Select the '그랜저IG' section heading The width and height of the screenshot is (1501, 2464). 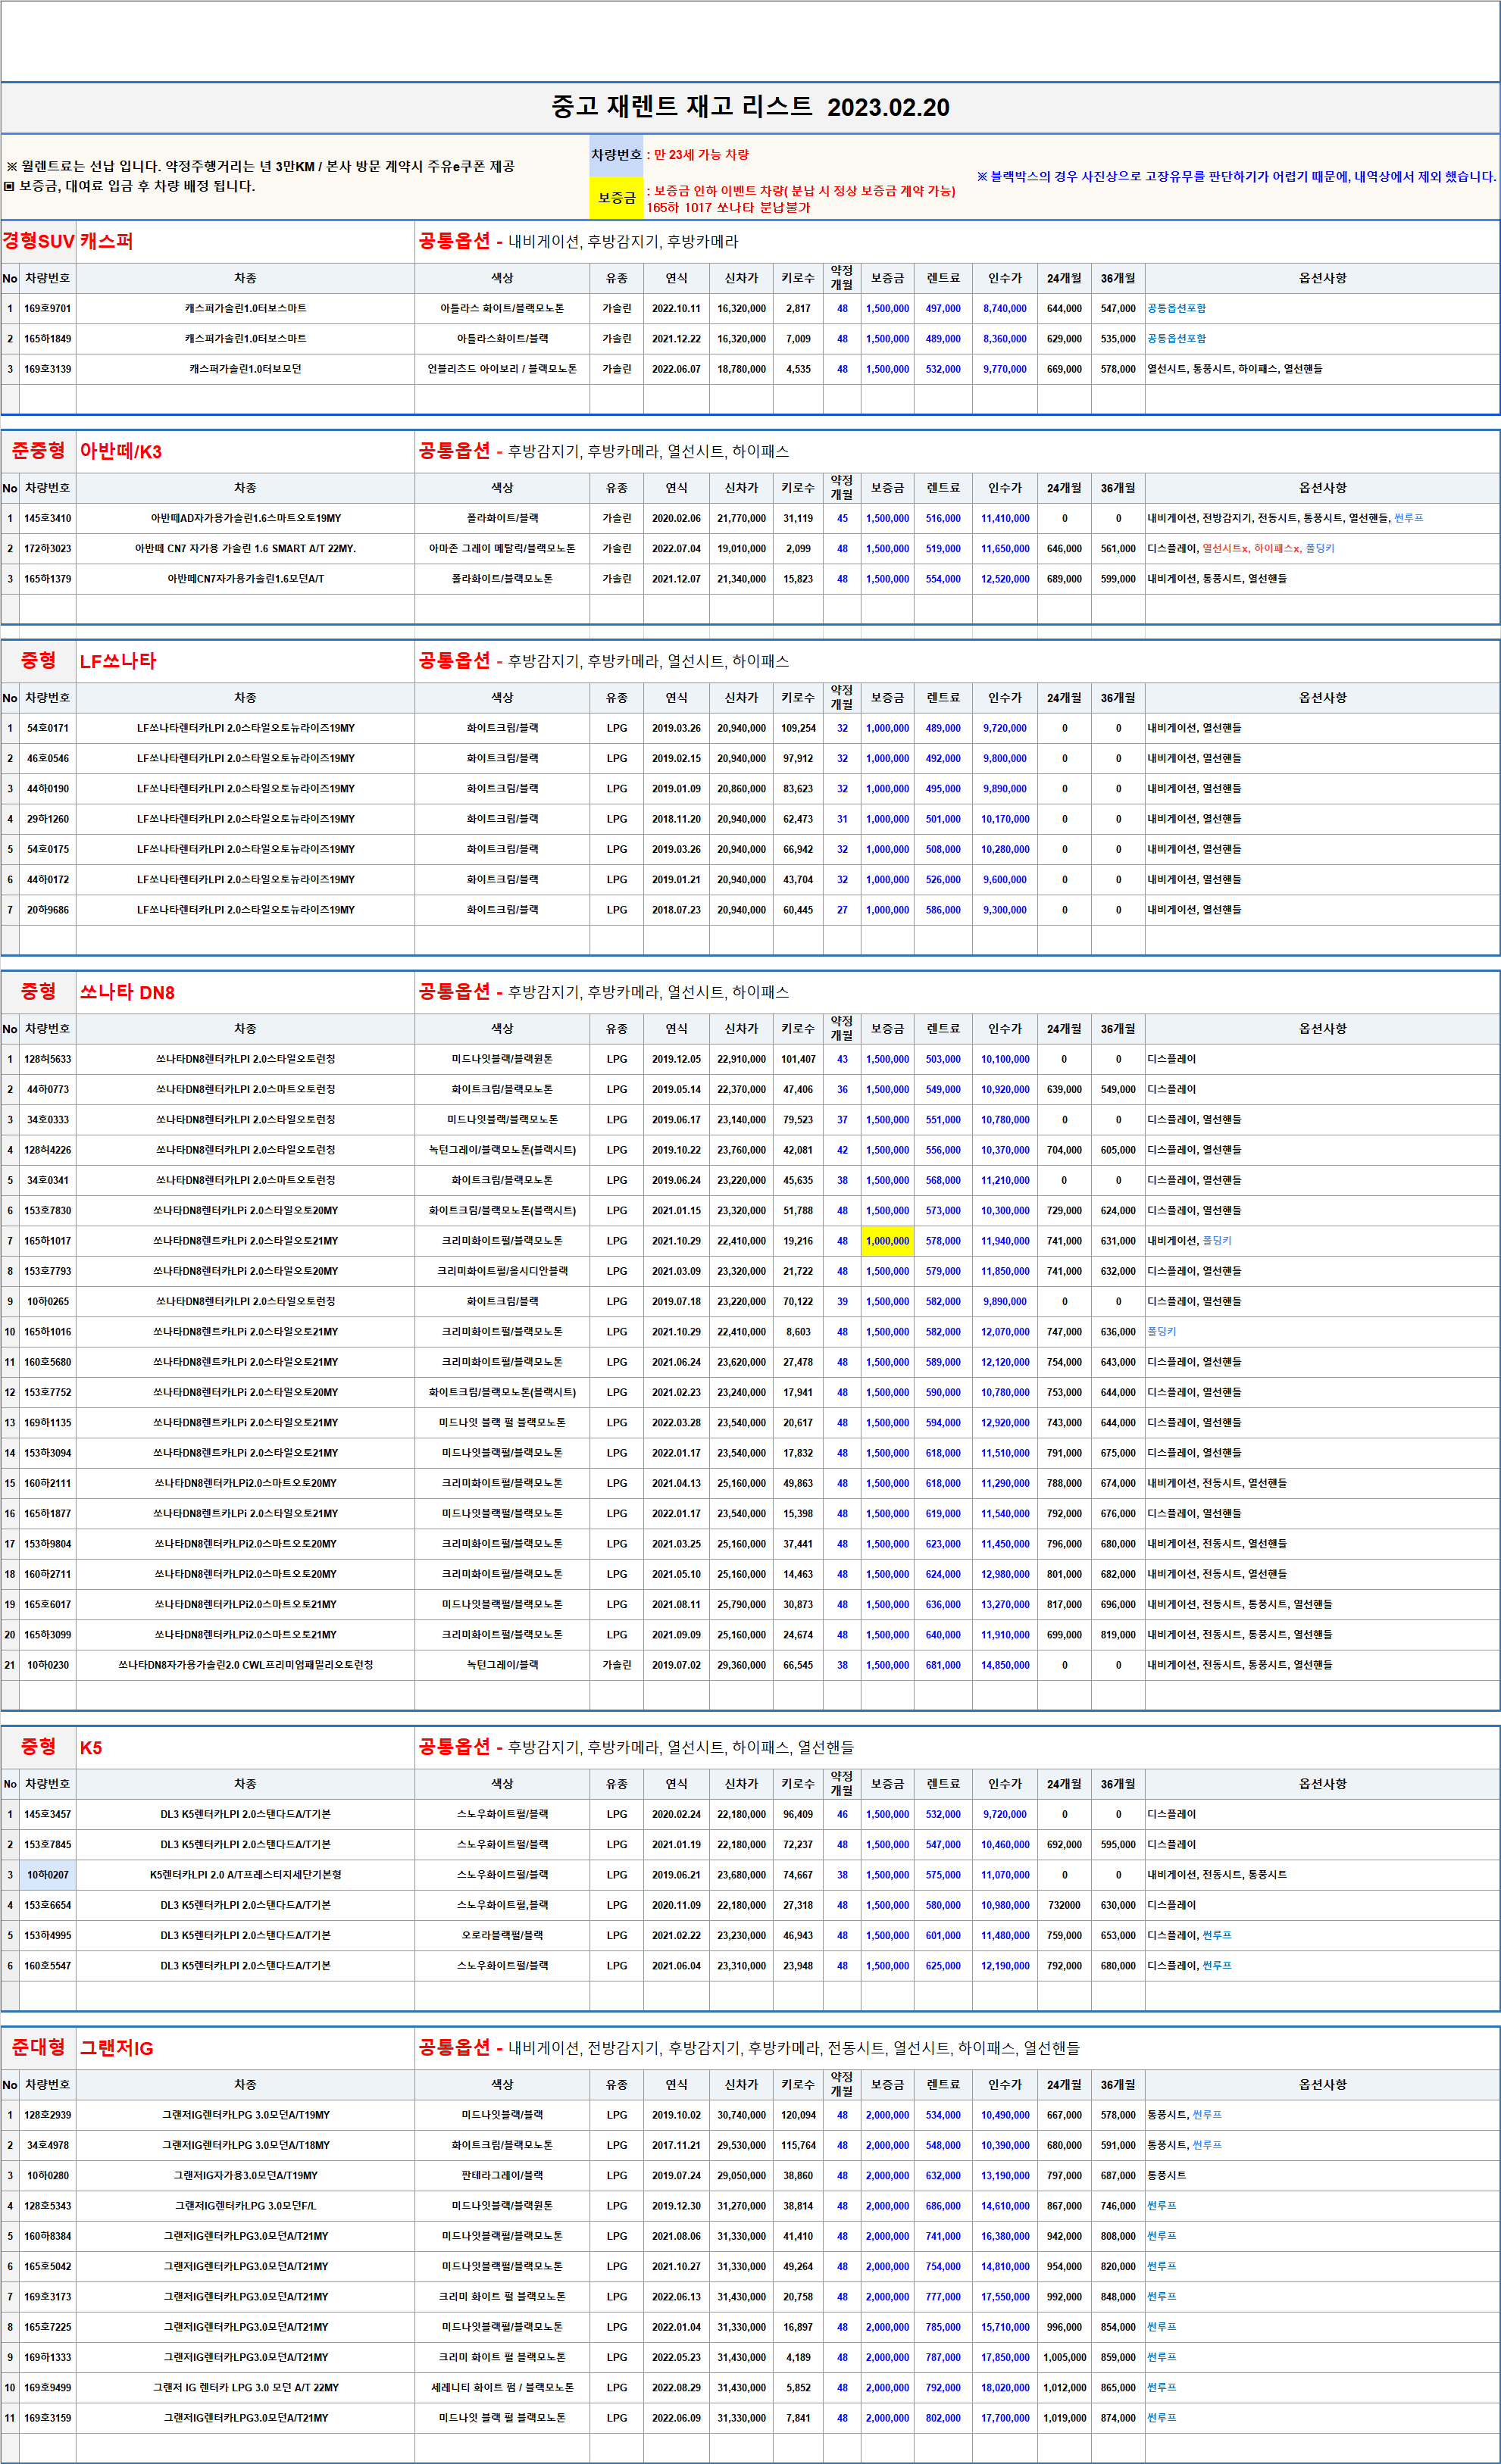click(117, 2049)
